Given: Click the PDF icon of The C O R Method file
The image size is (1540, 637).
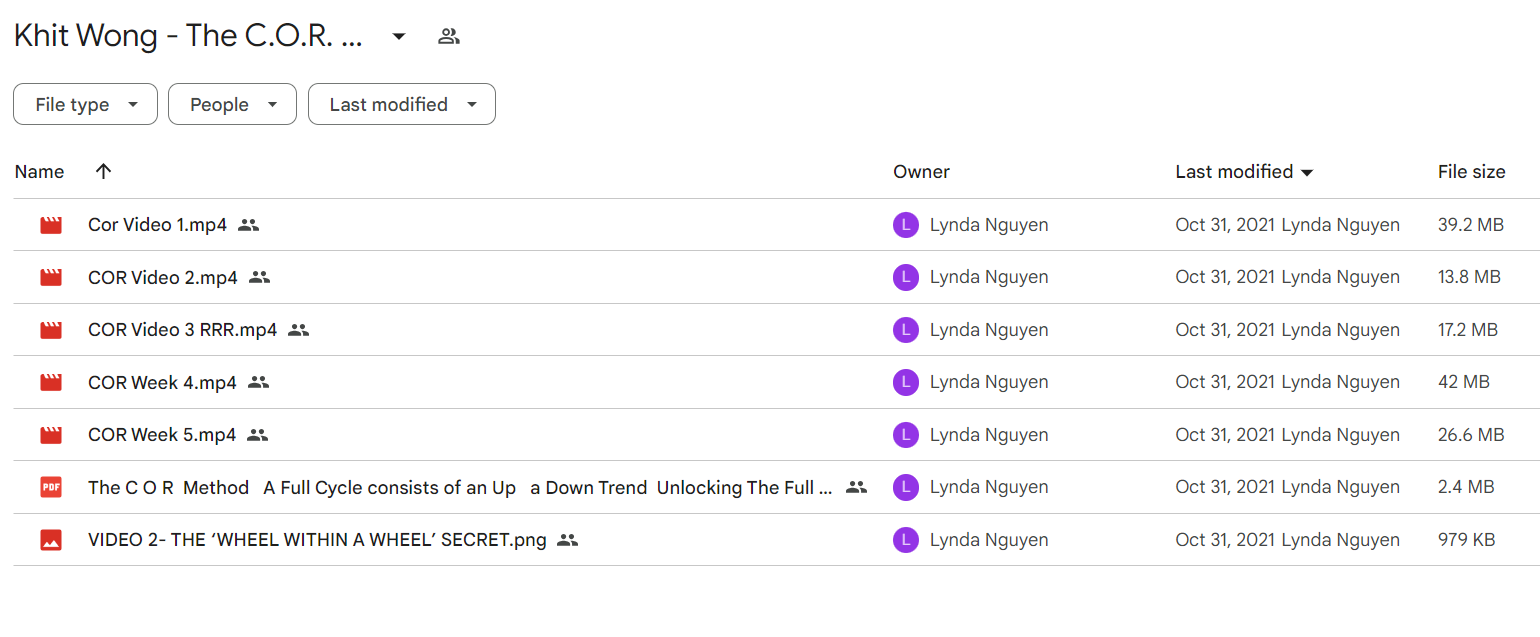Looking at the screenshot, I should tap(51, 487).
